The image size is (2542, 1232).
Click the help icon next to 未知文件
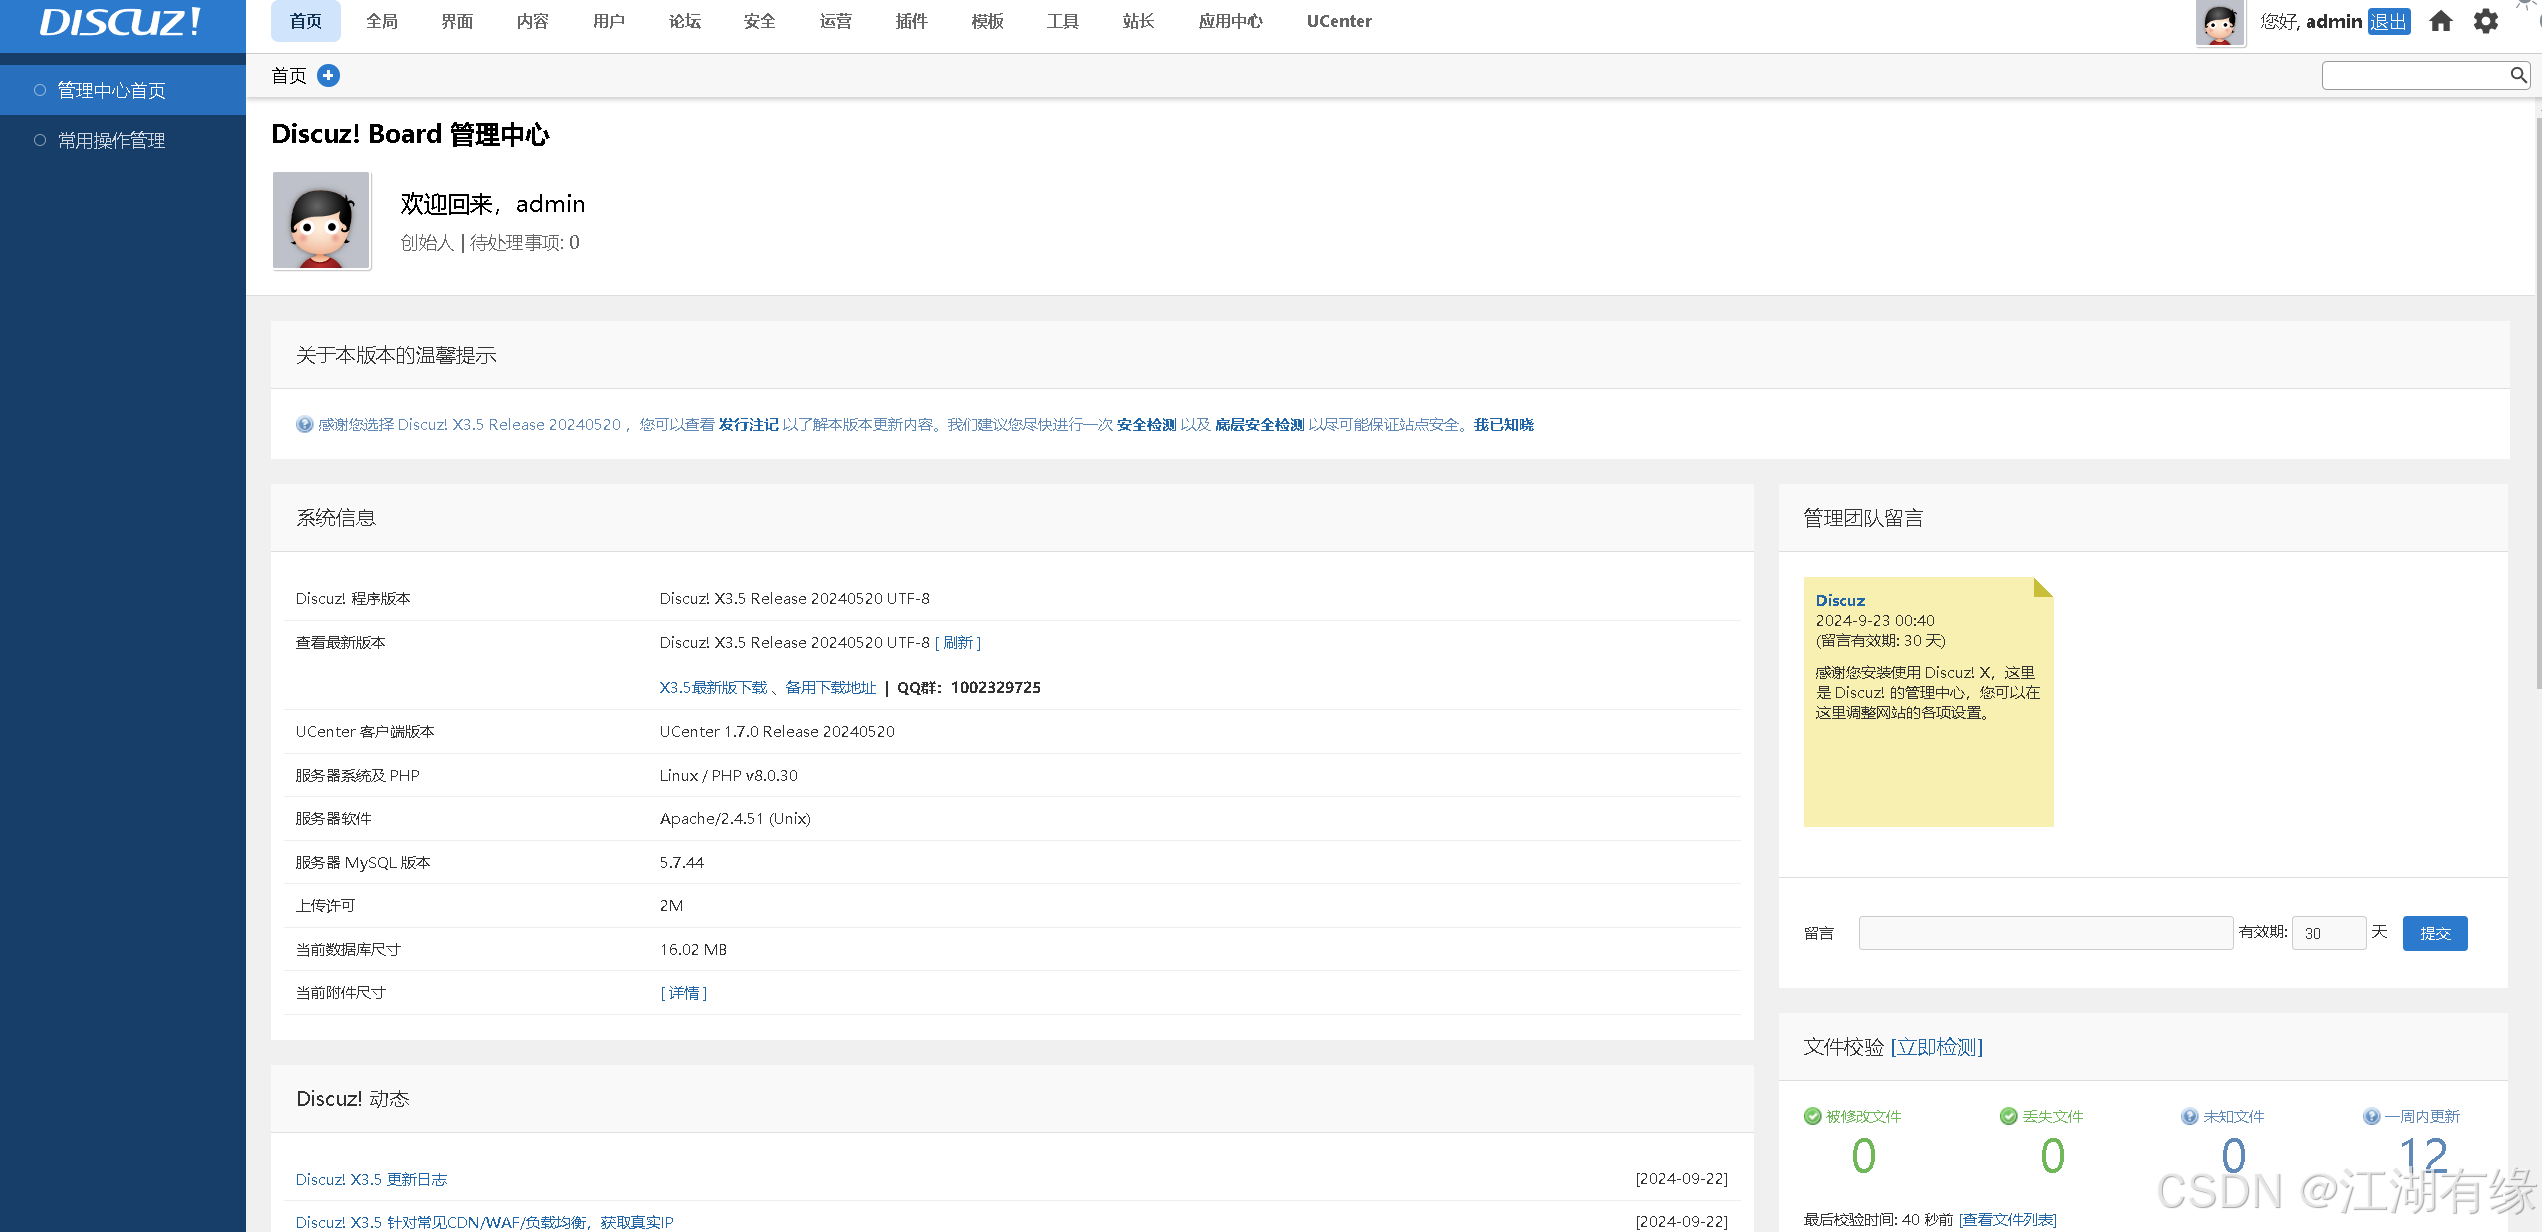[x=2190, y=1116]
